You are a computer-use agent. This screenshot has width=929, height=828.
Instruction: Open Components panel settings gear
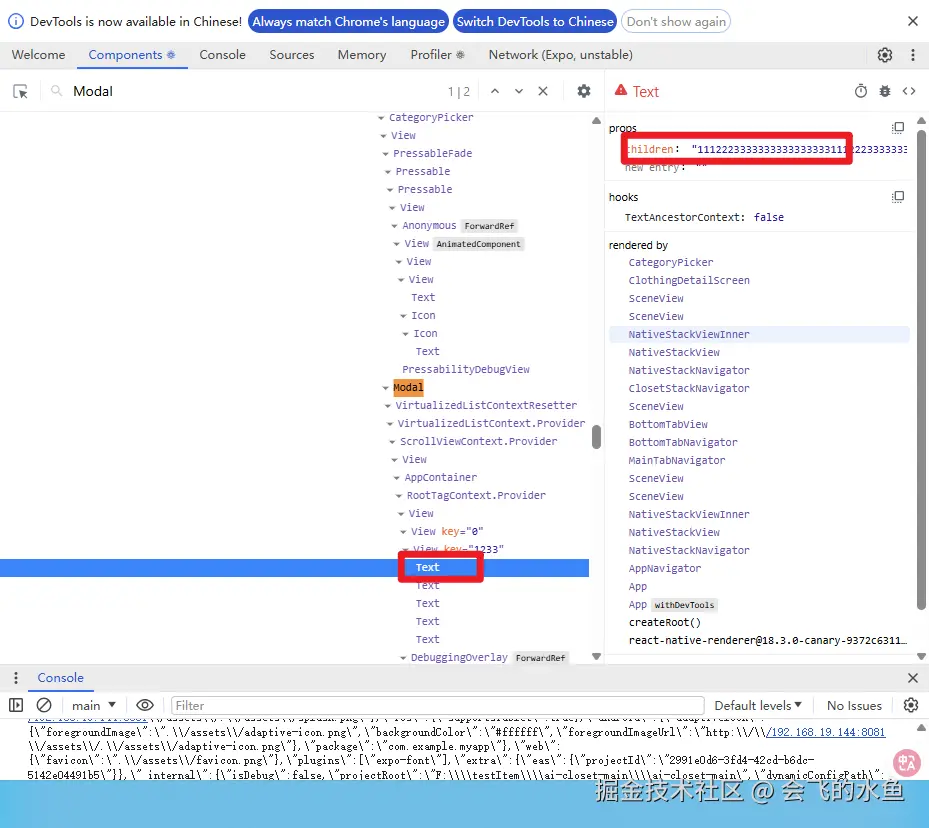click(584, 91)
